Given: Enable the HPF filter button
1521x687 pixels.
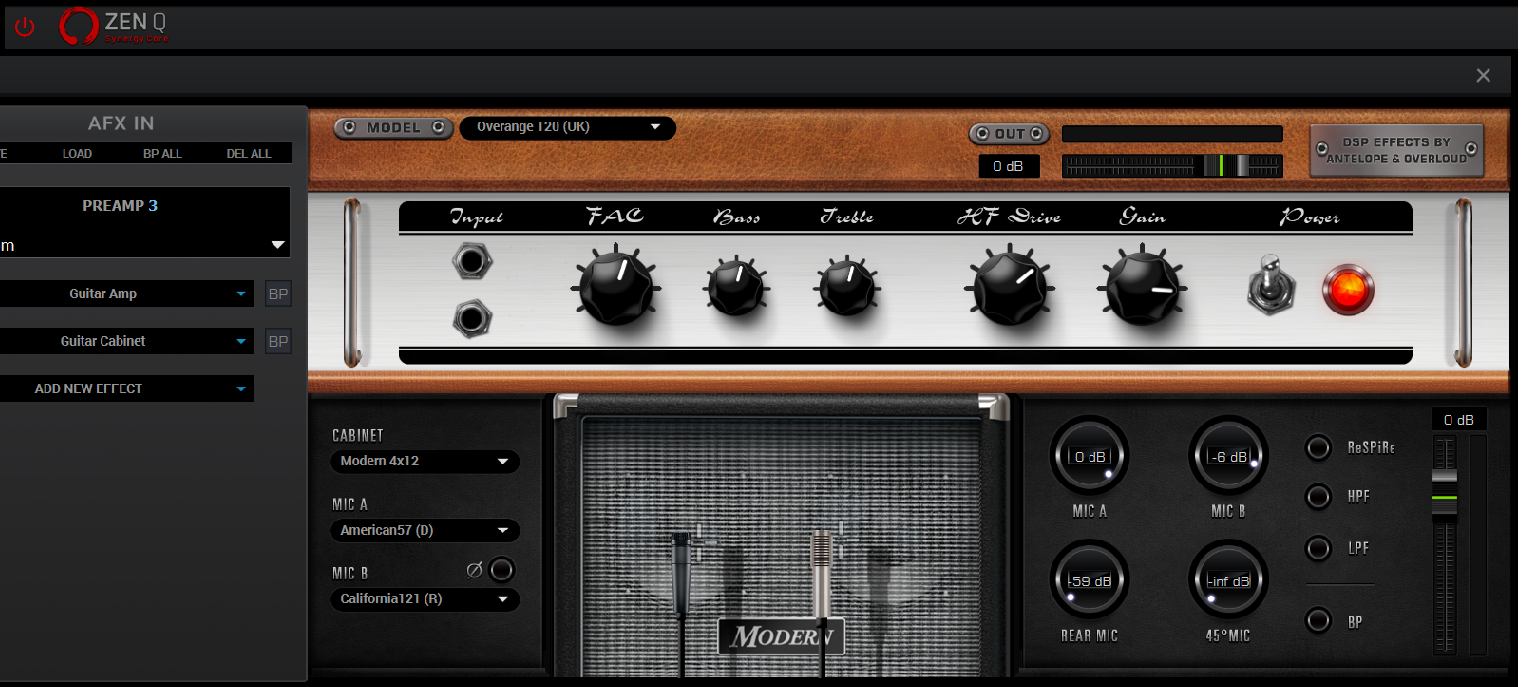Looking at the screenshot, I should [1319, 496].
